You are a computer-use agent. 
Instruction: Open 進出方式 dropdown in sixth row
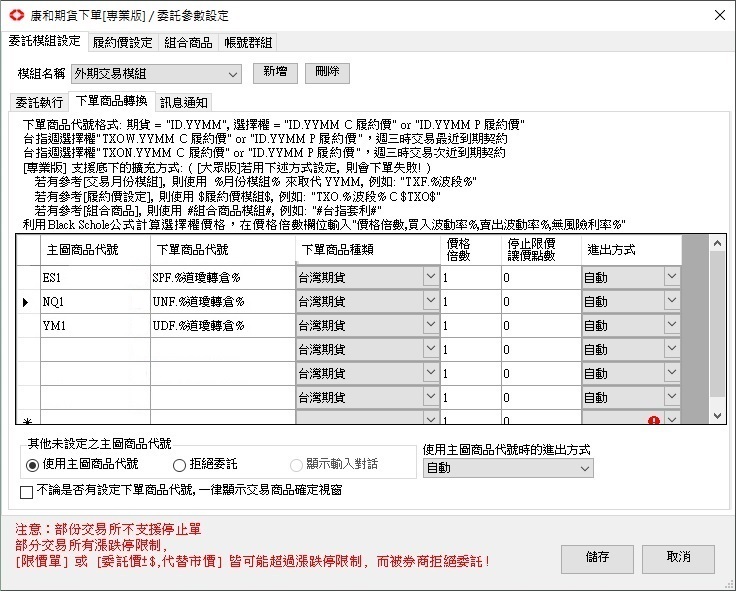click(x=631, y=397)
